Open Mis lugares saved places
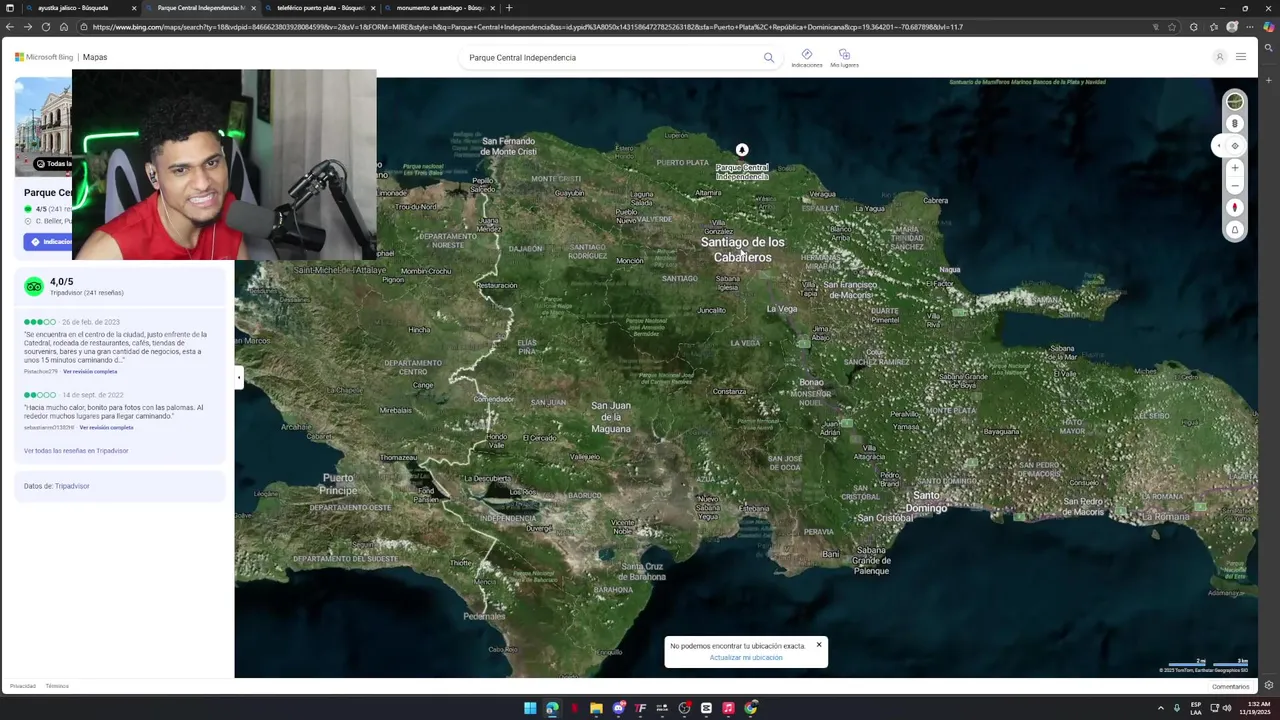1280x720 pixels. click(x=844, y=58)
